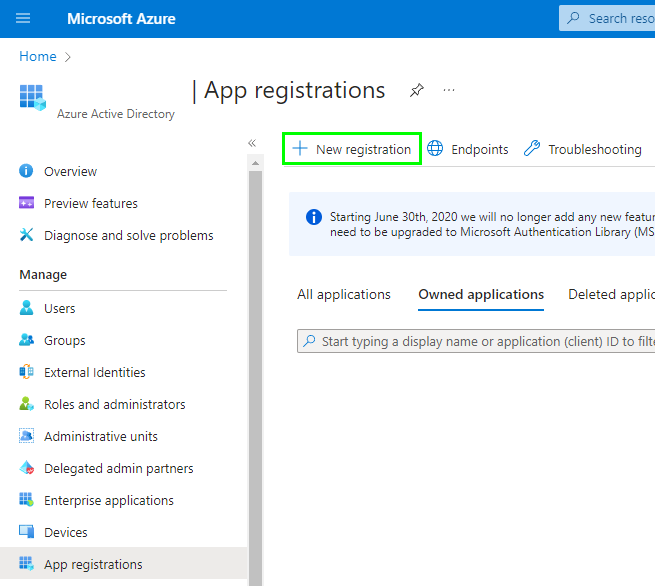This screenshot has height=586, width=655.
Task: Click the Troubleshooting wrench icon
Action: (x=532, y=148)
